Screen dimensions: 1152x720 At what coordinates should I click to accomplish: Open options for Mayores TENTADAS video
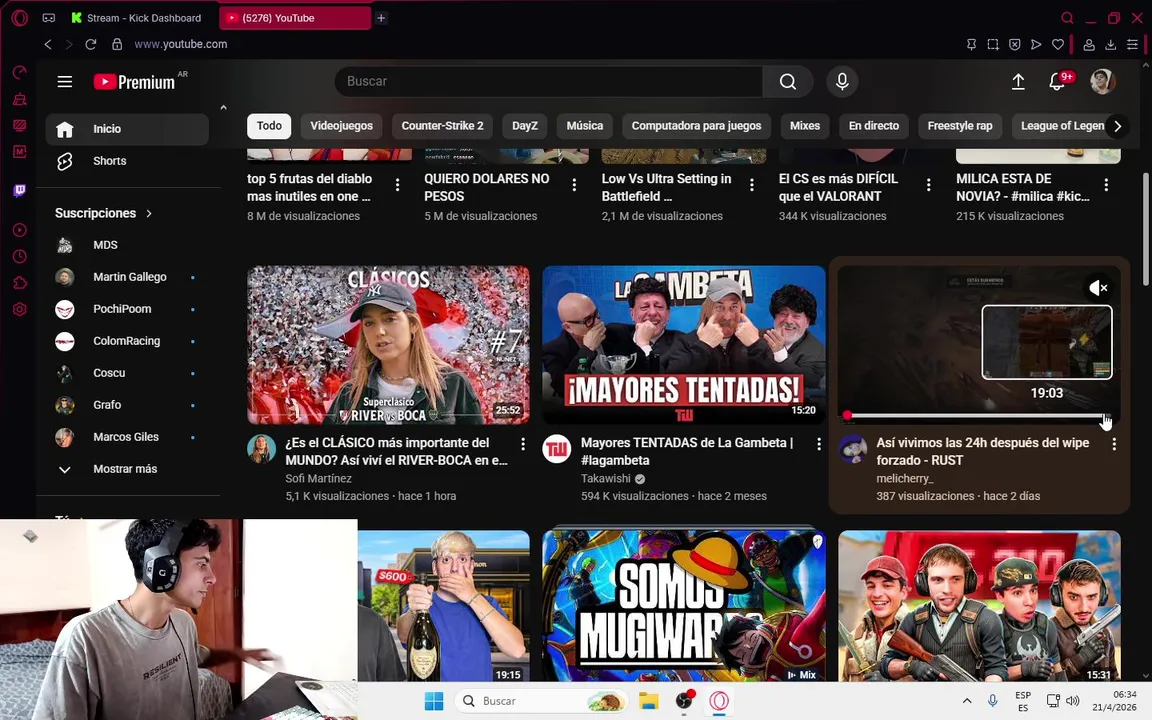[818, 444]
